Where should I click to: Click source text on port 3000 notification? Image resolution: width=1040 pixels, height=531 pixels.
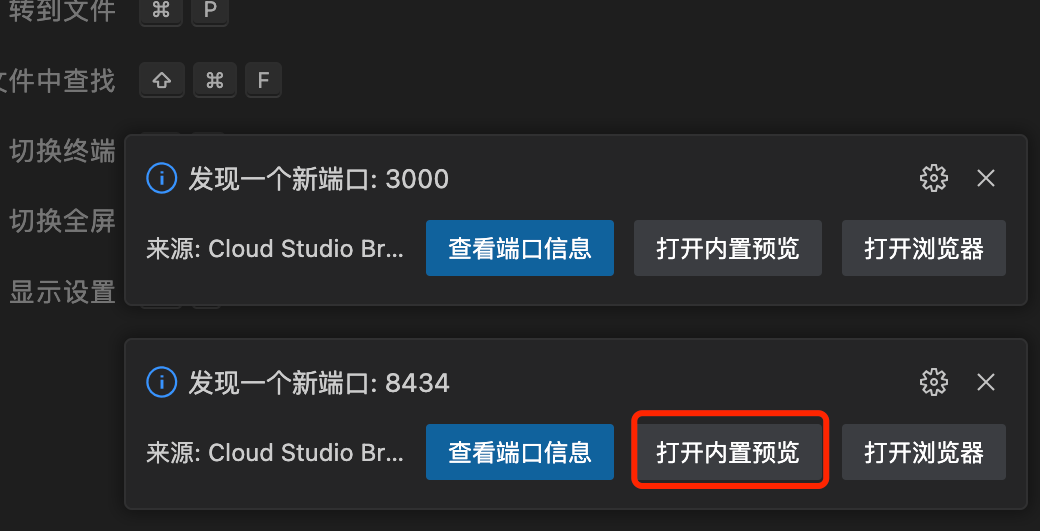click(275, 249)
